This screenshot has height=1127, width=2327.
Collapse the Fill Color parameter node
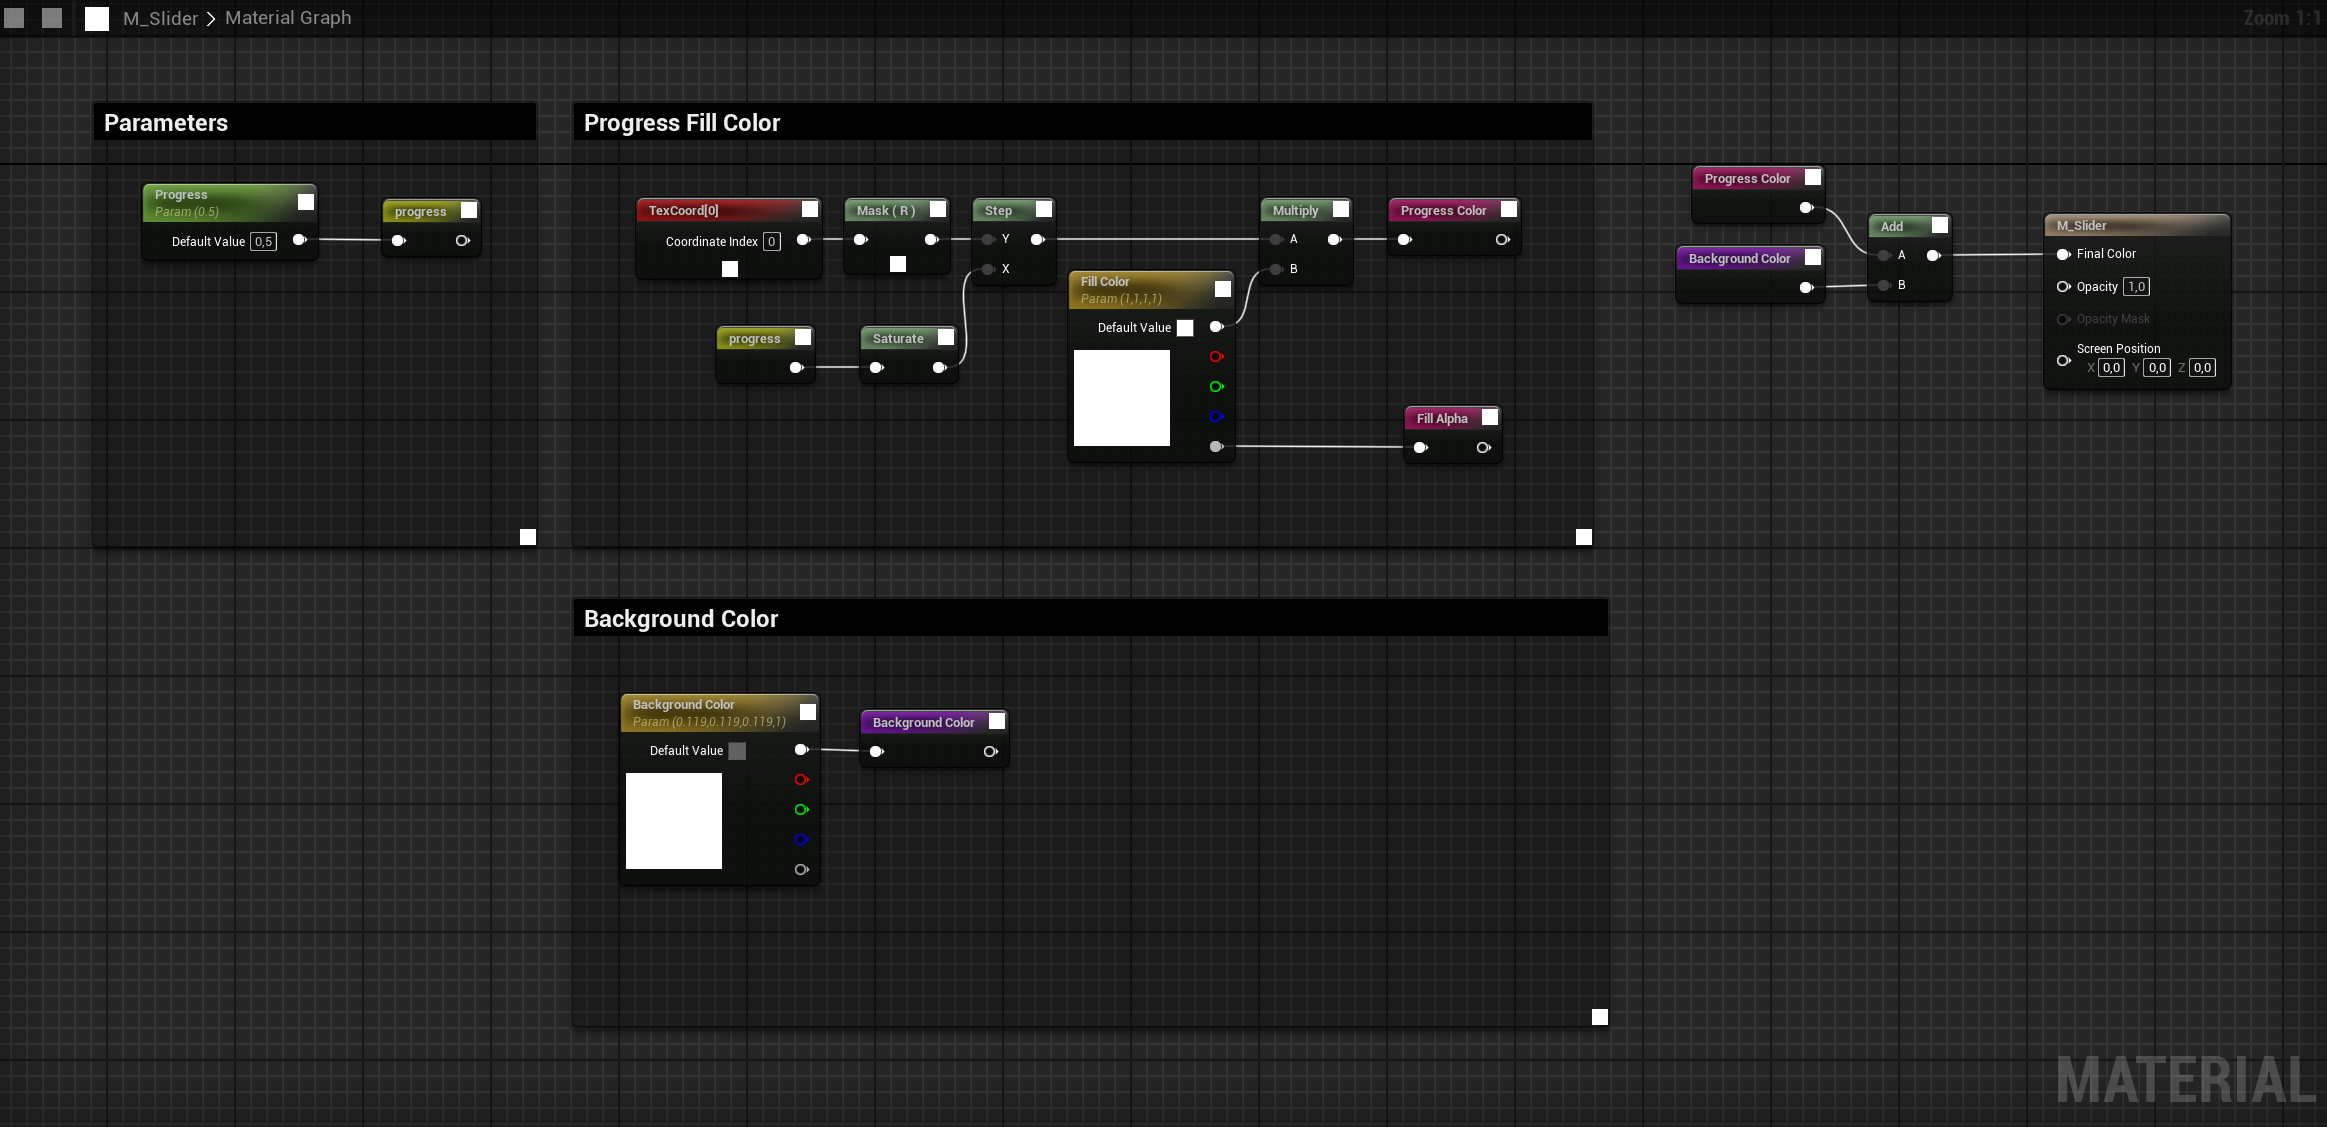pyautogui.click(x=1223, y=289)
